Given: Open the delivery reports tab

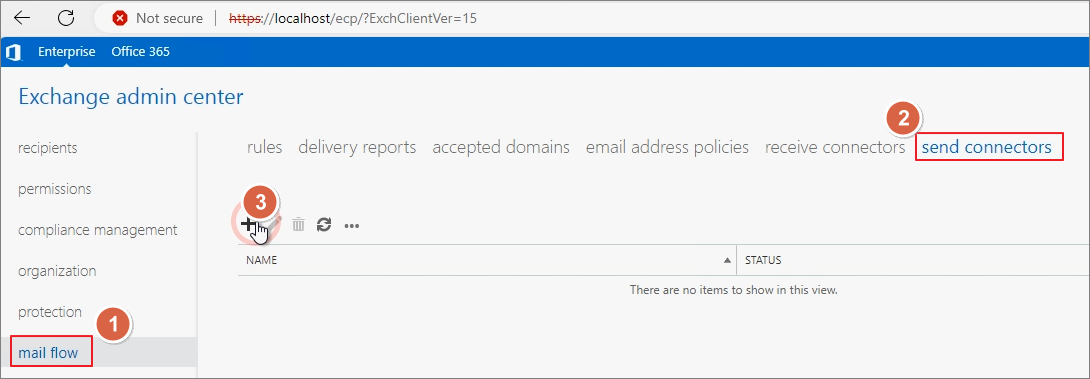Looking at the screenshot, I should [357, 147].
